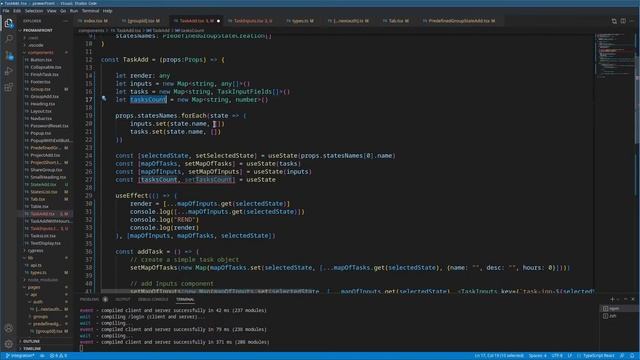Open Button.tsx in the file tree
Image resolution: width=640 pixels, height=360 pixels.
41,60
